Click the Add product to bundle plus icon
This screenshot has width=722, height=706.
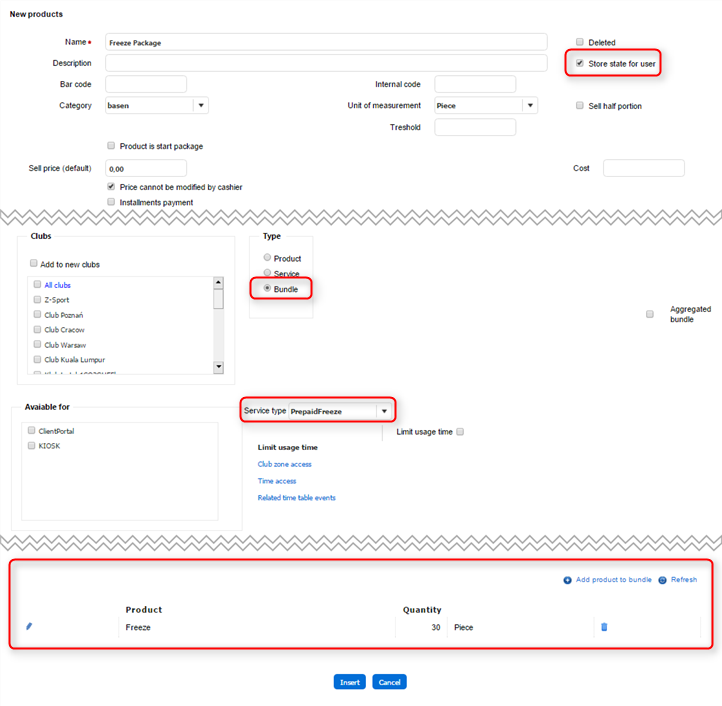(x=567, y=580)
